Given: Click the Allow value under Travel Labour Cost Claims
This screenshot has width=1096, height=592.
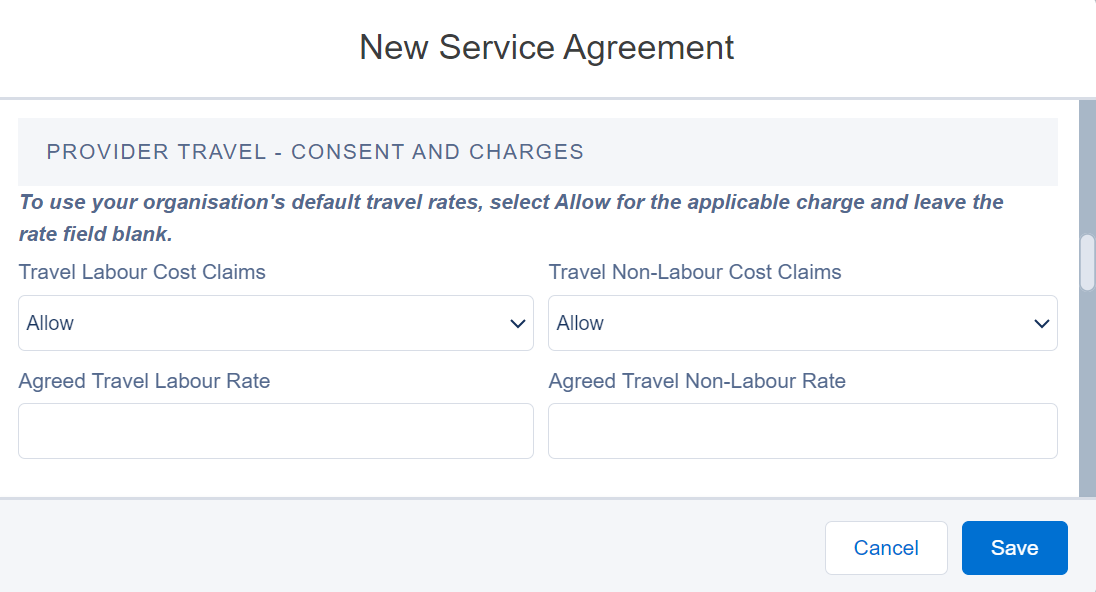Looking at the screenshot, I should pyautogui.click(x=50, y=323).
